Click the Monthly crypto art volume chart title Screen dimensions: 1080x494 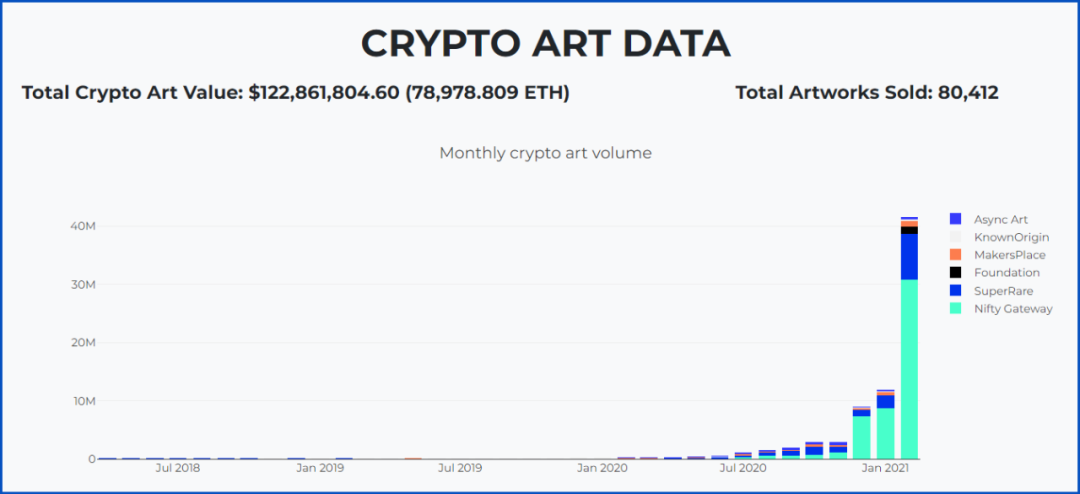[x=545, y=153]
